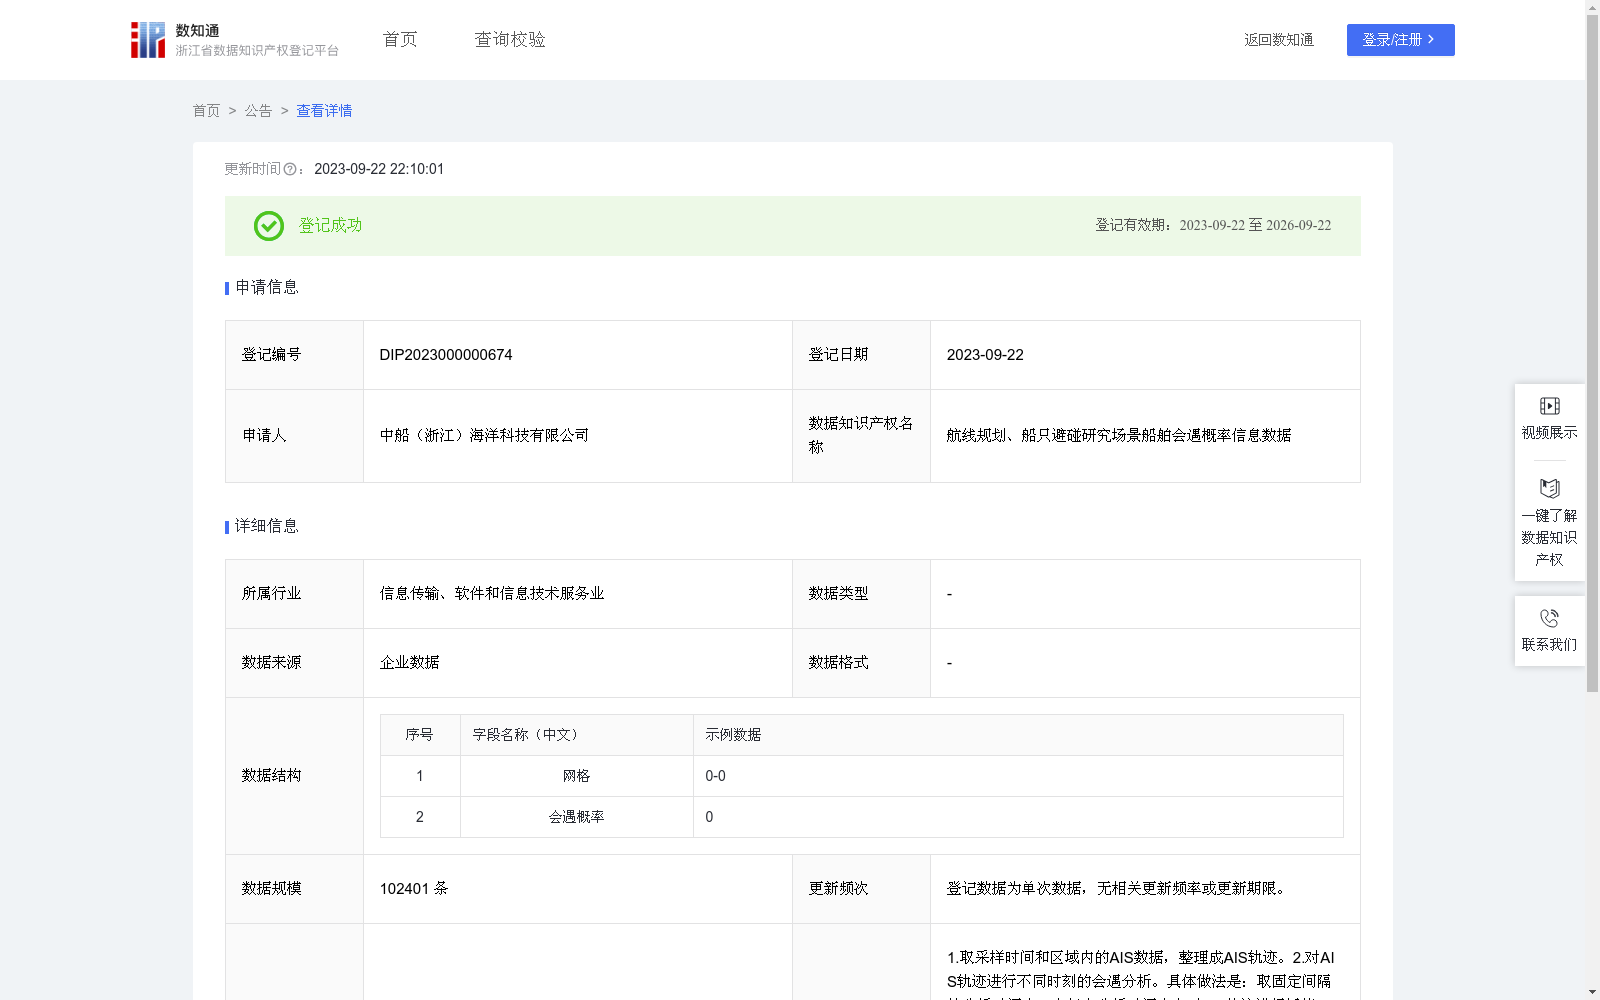Click the 返回数知通 link
The width and height of the screenshot is (1600, 1000).
[x=1279, y=40]
